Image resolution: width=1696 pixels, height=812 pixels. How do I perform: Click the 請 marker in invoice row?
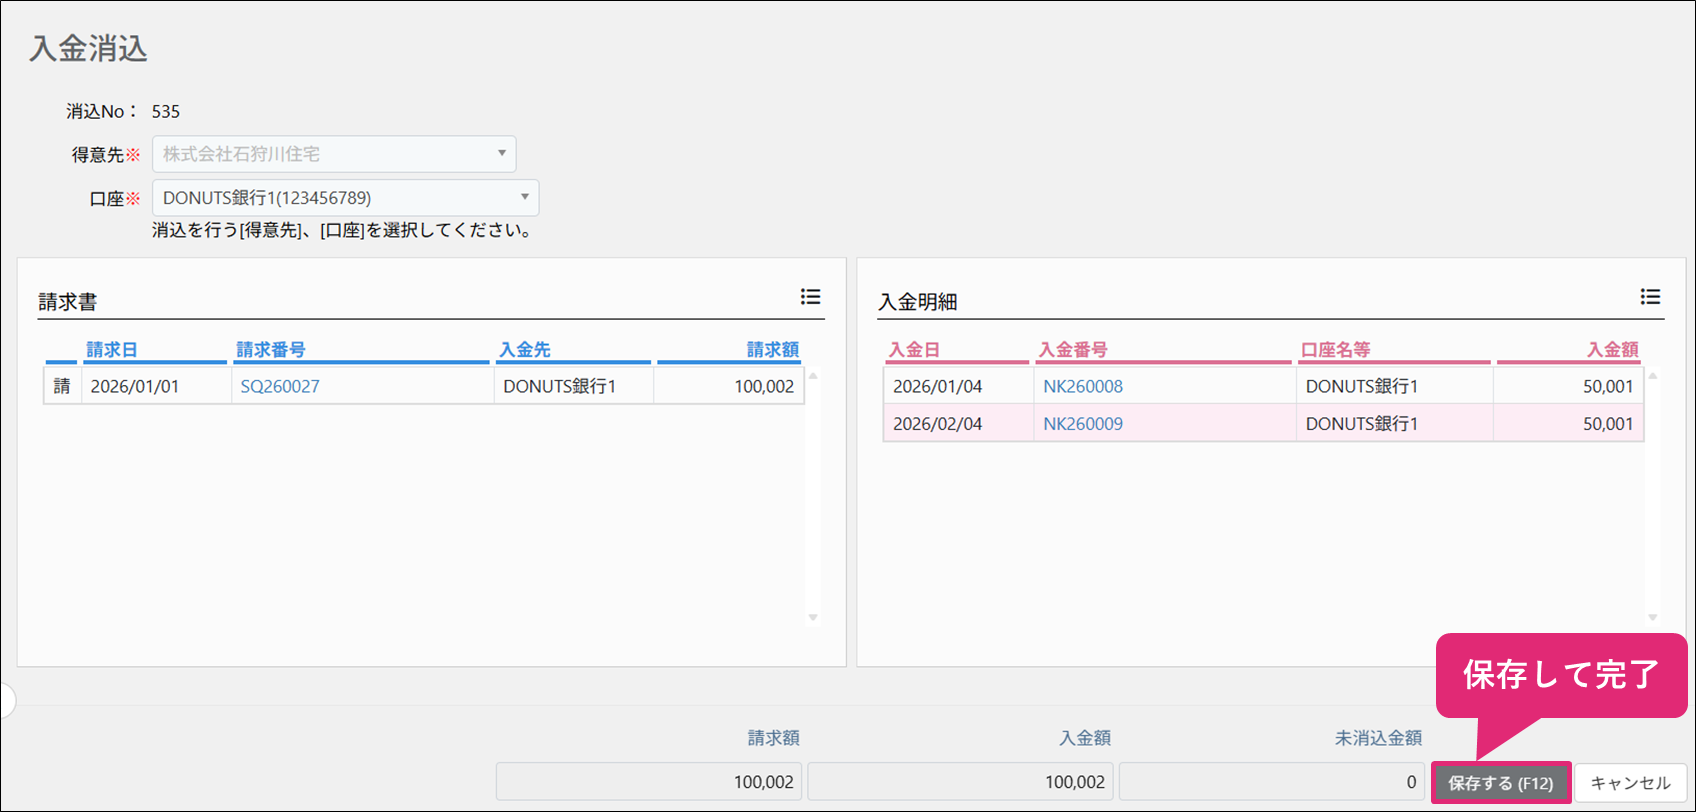point(62,386)
